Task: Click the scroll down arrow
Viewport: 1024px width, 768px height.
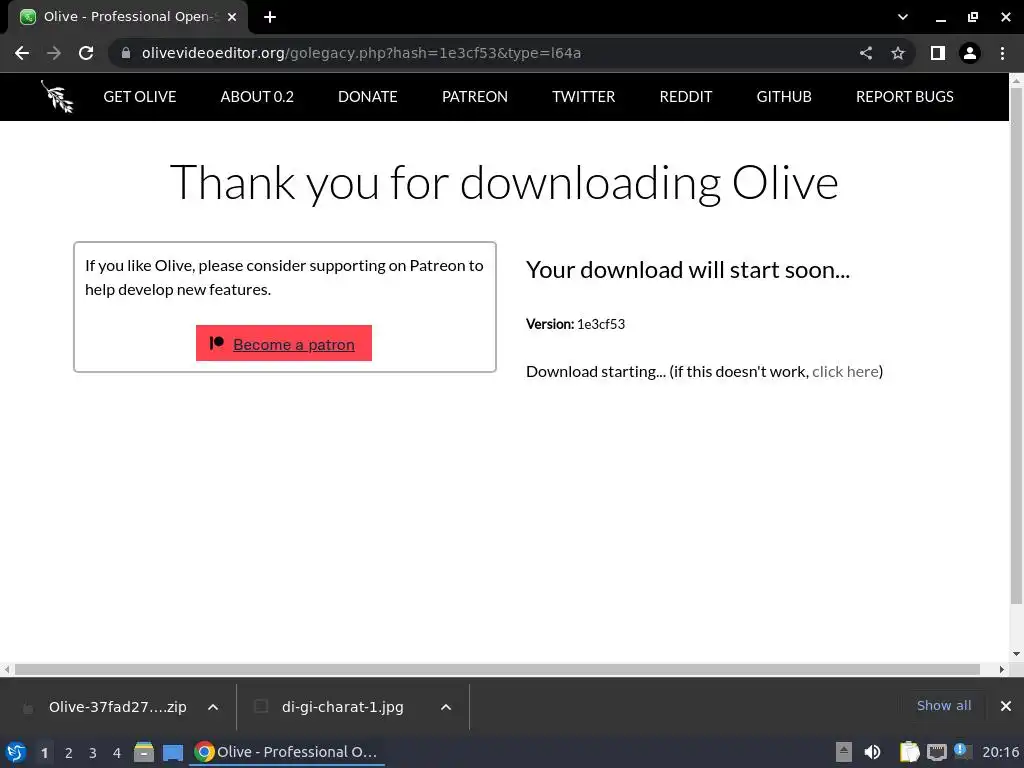Action: (1016, 654)
